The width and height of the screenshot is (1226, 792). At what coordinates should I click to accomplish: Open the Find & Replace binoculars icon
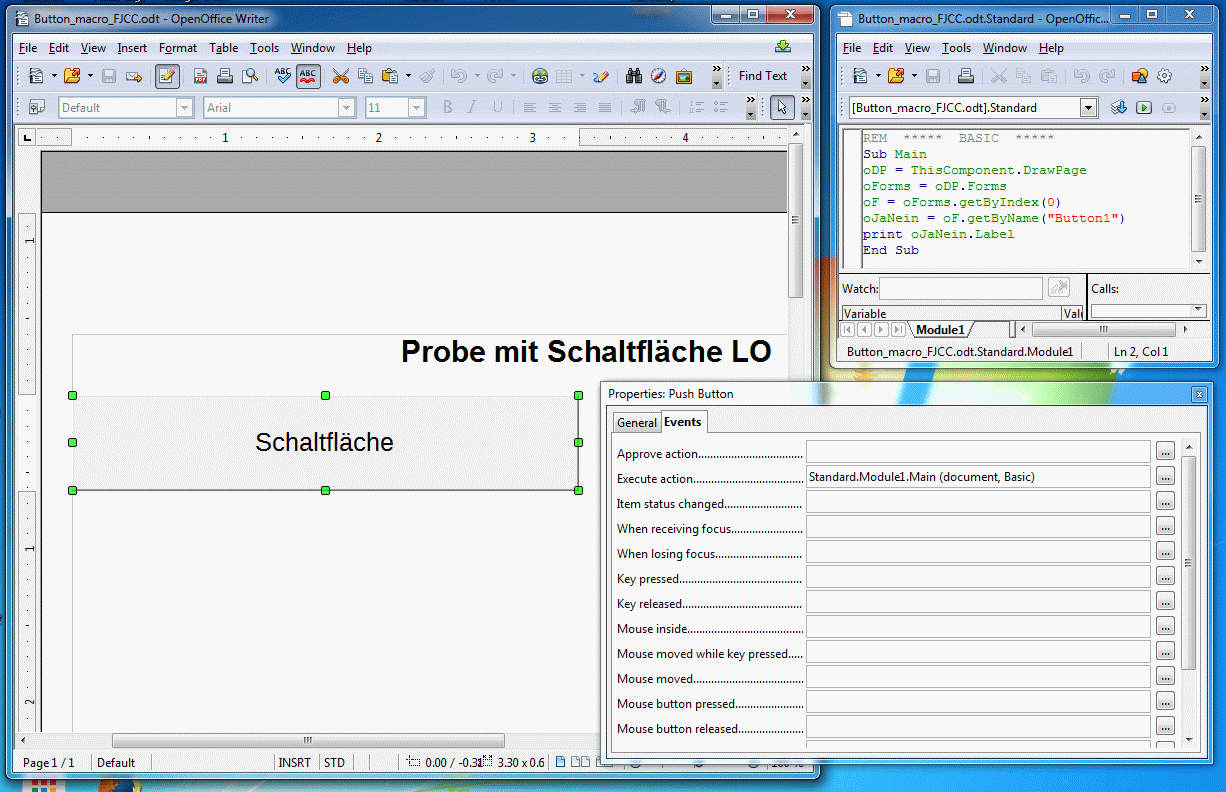pos(633,76)
